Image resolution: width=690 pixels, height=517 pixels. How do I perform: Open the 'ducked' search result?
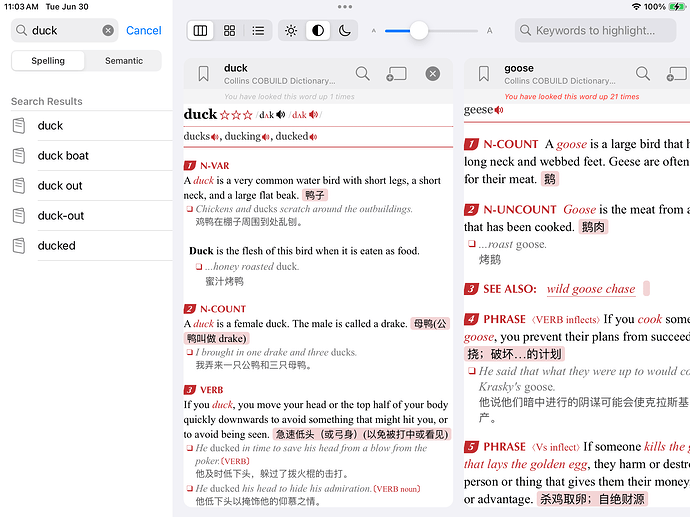coord(92,246)
